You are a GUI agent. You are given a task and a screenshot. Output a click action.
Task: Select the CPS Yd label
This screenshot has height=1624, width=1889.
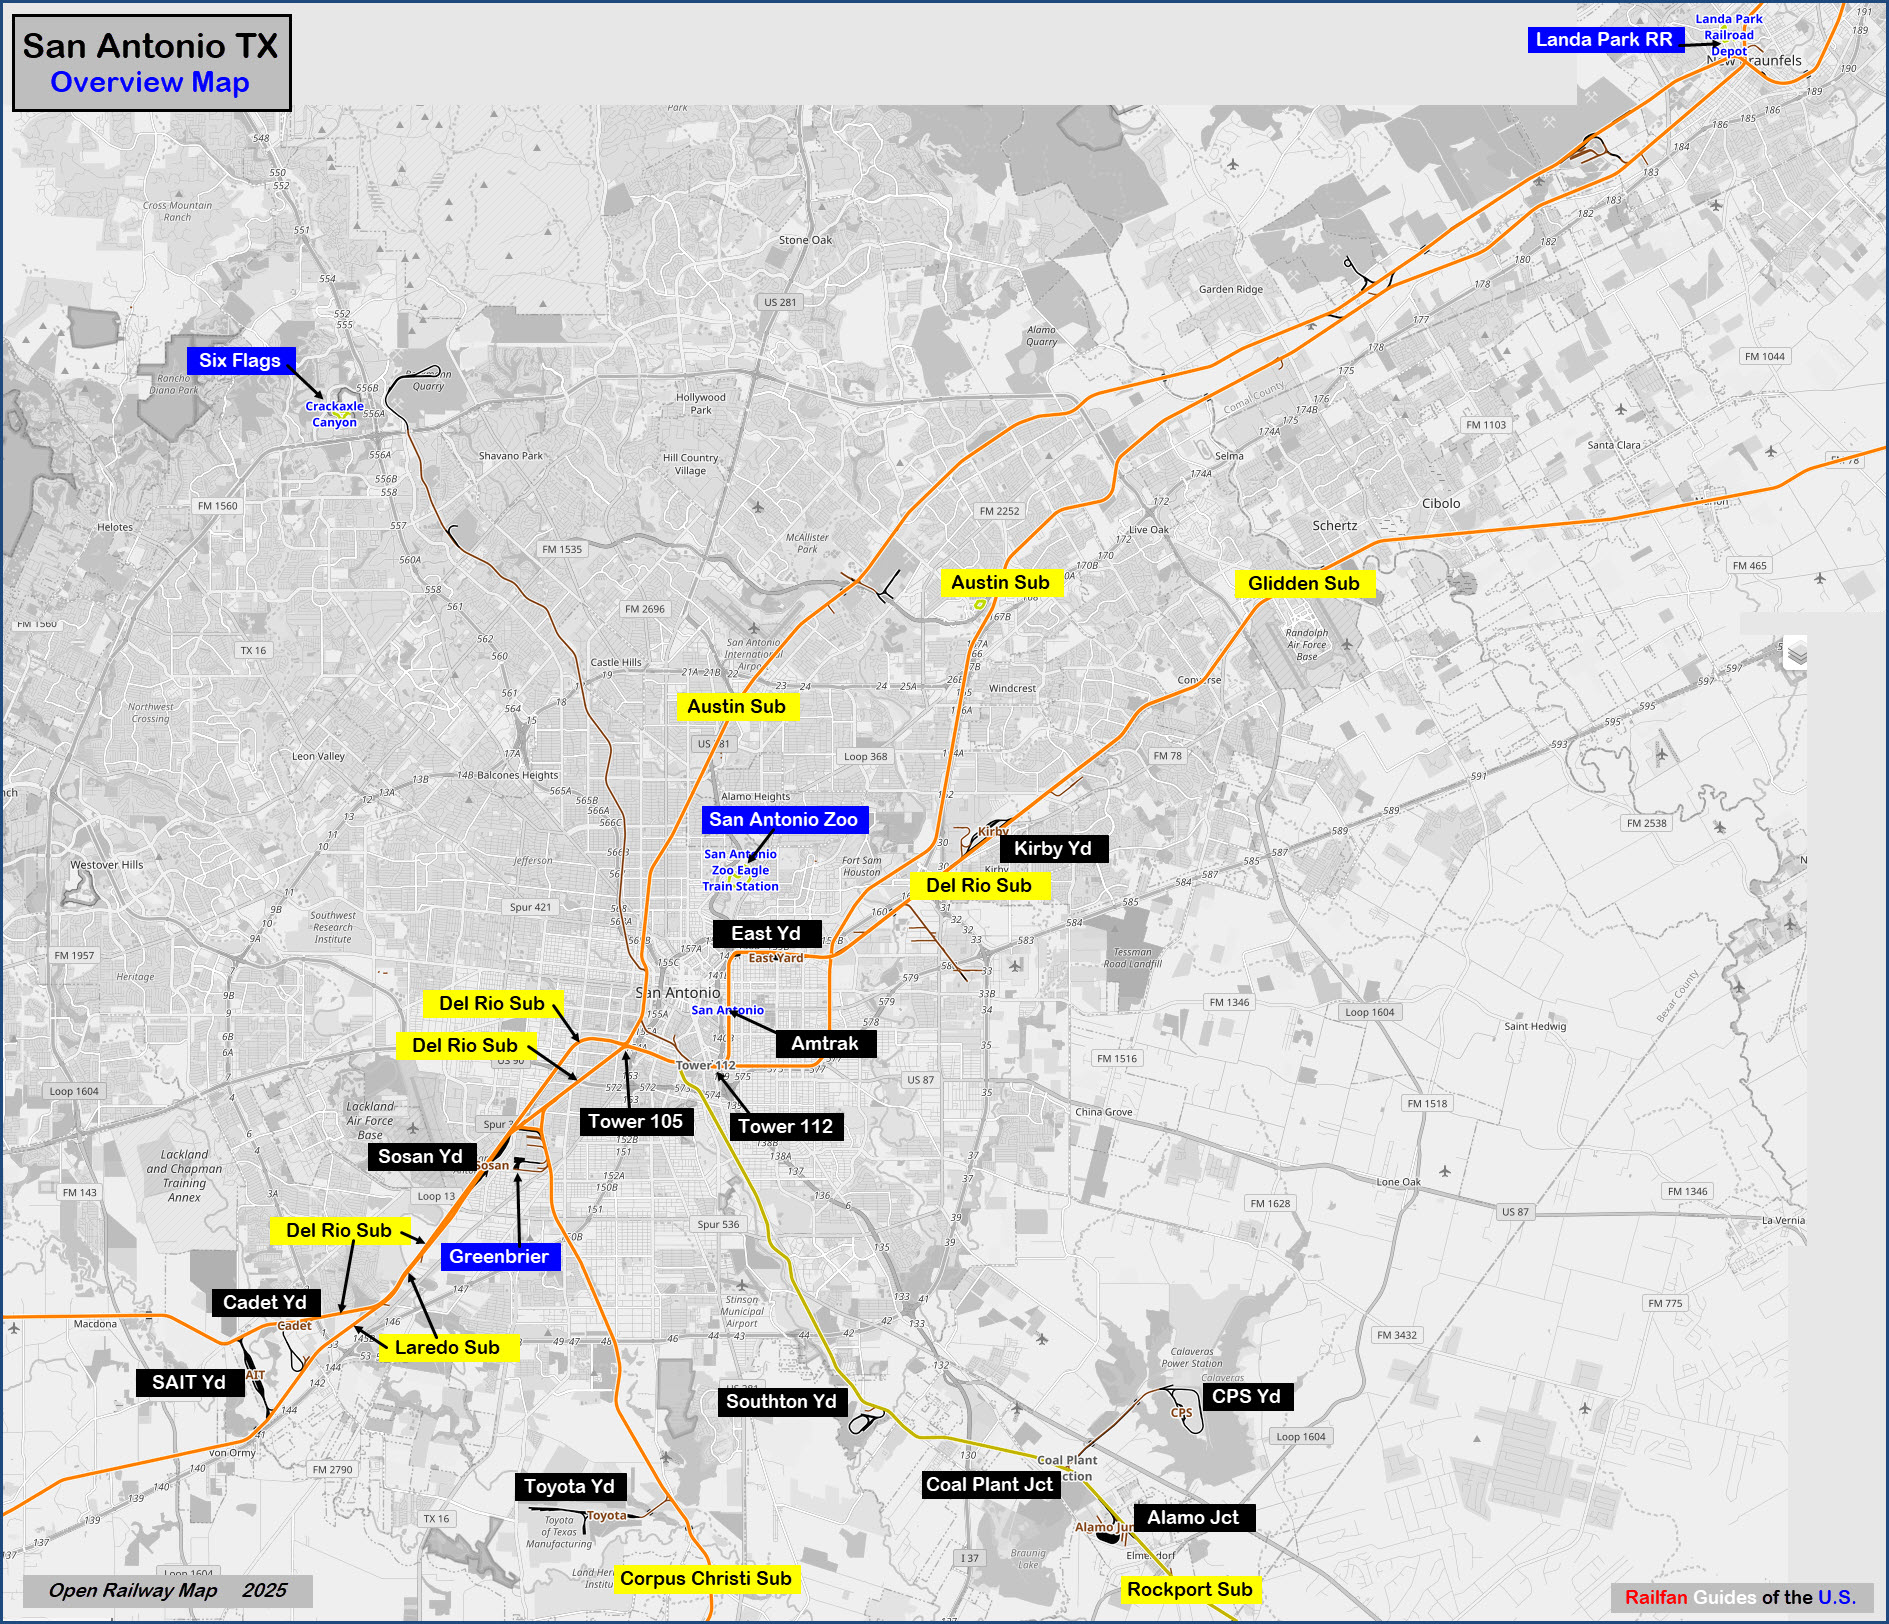tap(1246, 1397)
